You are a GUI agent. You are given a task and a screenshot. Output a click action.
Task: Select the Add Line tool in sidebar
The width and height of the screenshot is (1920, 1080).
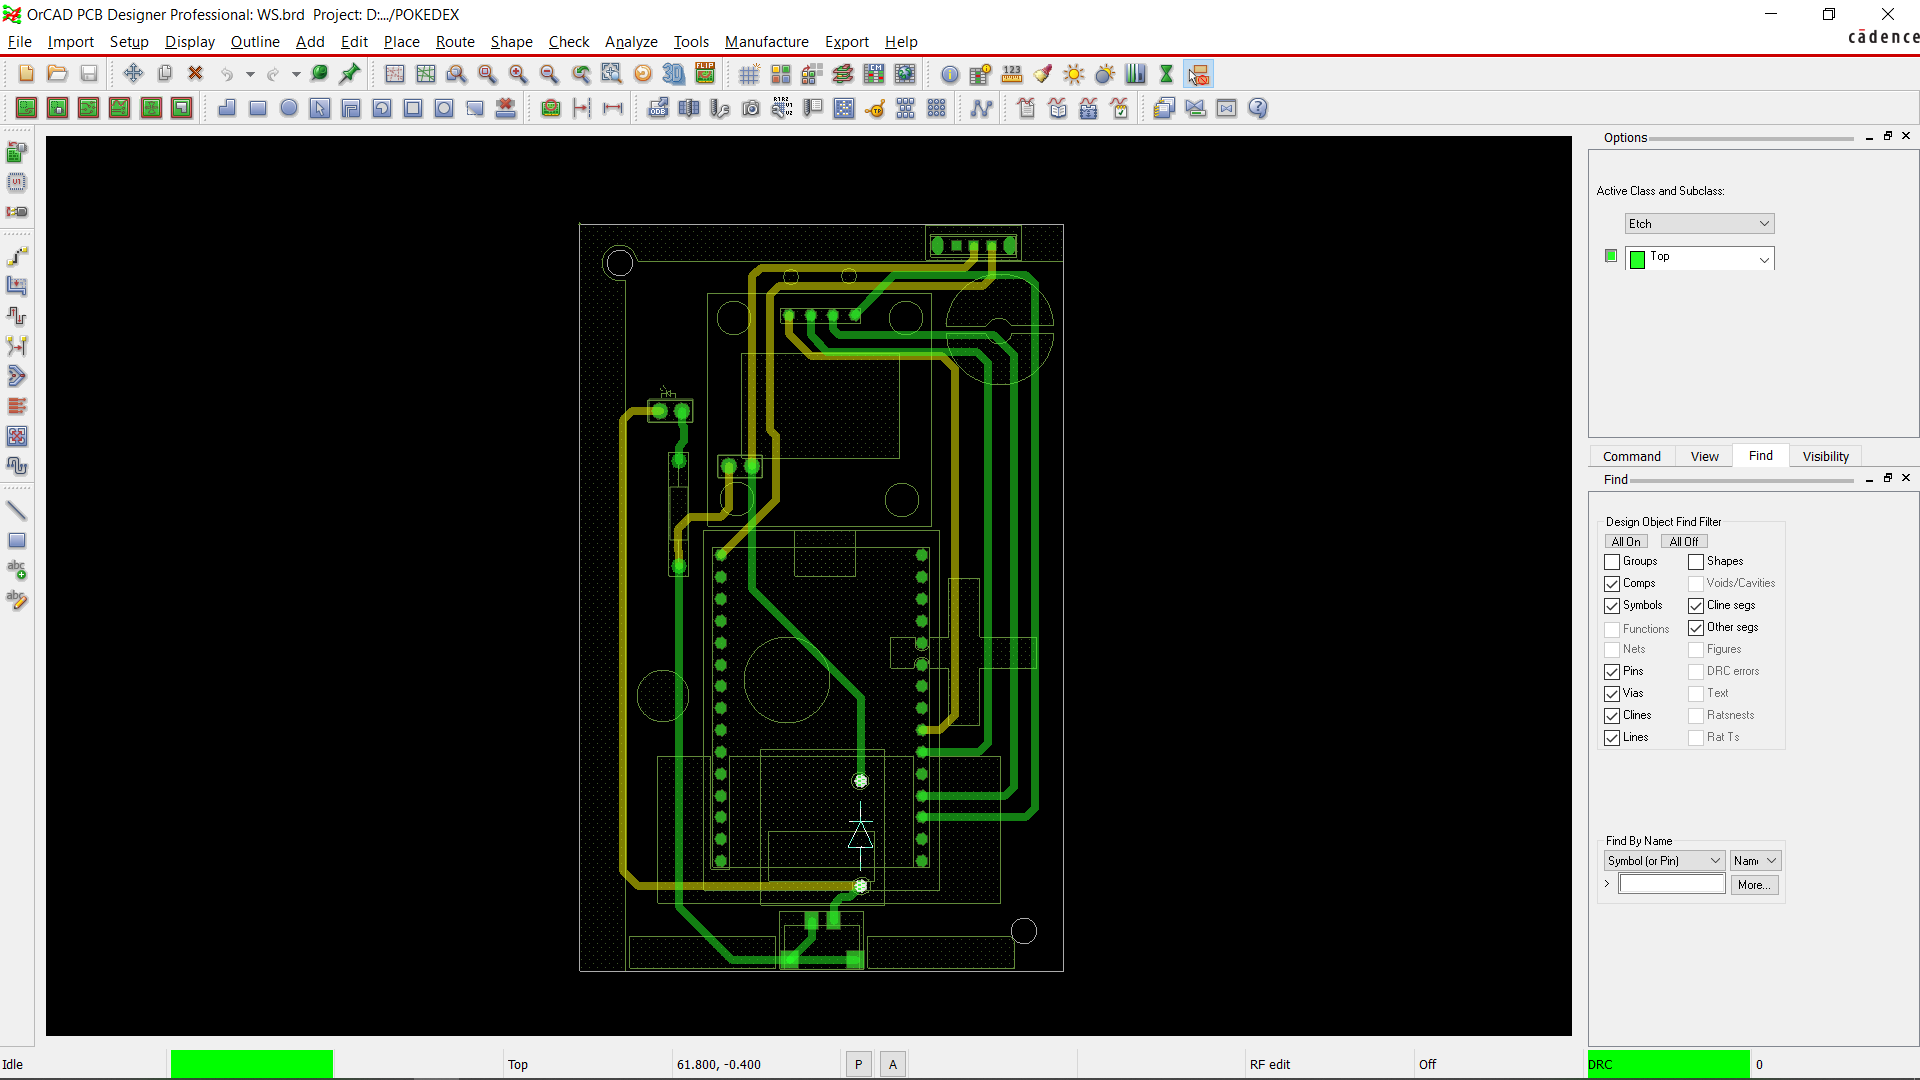[x=17, y=511]
